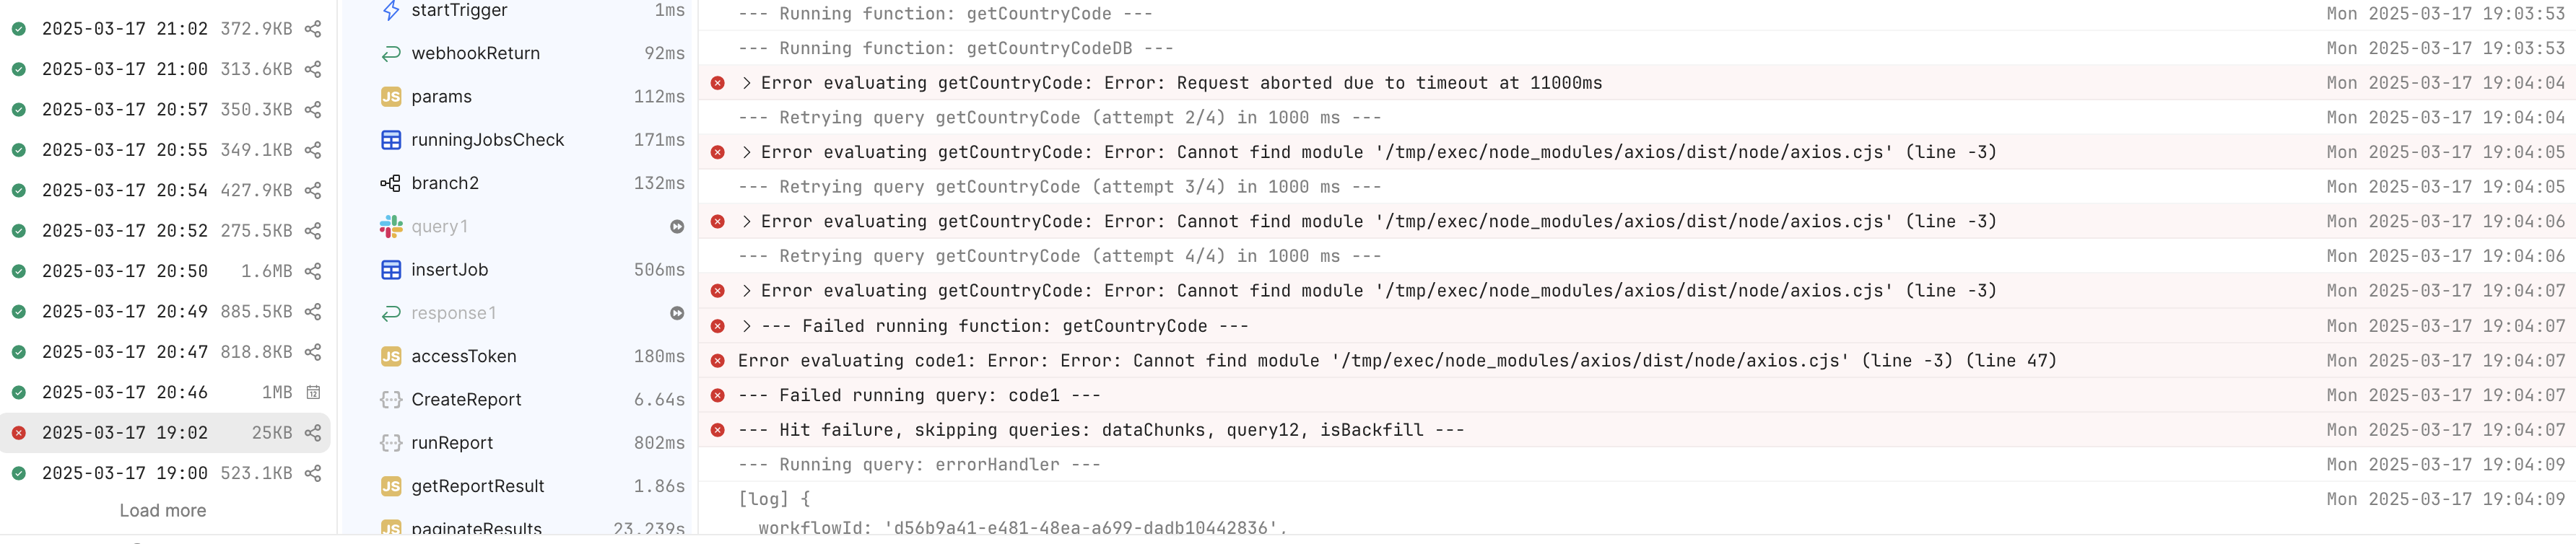This screenshot has height=544, width=2576.
Task: Click share icon for 20:50 run
Action: (313, 271)
